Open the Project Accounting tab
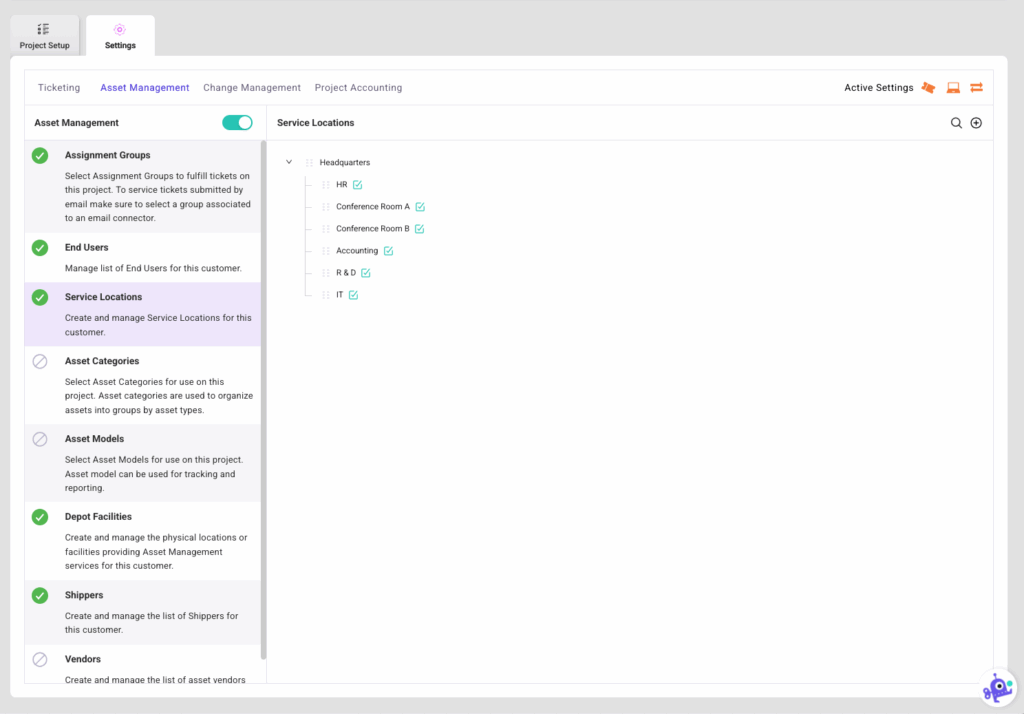1024x714 pixels. coord(358,87)
